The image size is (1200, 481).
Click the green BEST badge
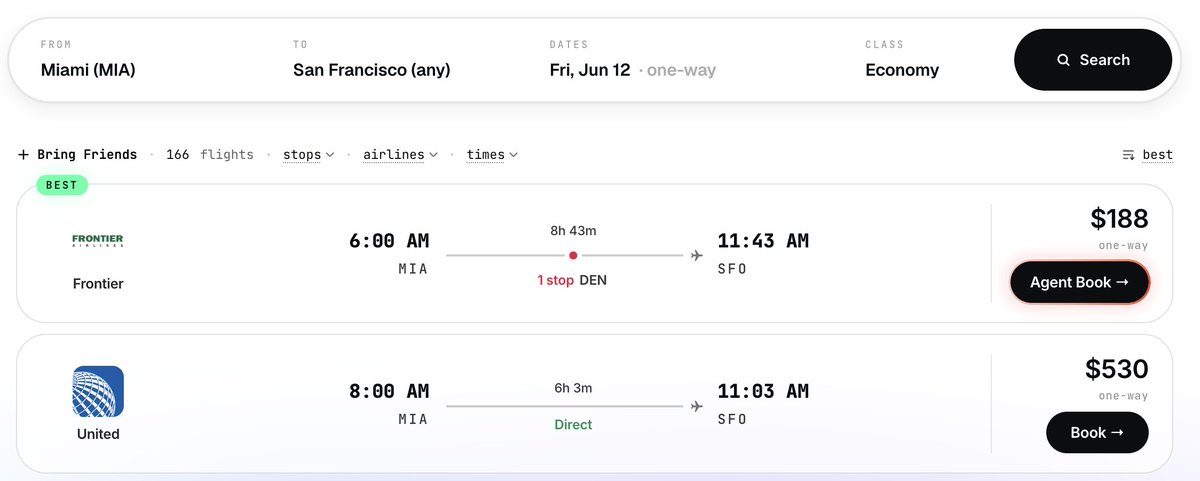[x=62, y=185]
